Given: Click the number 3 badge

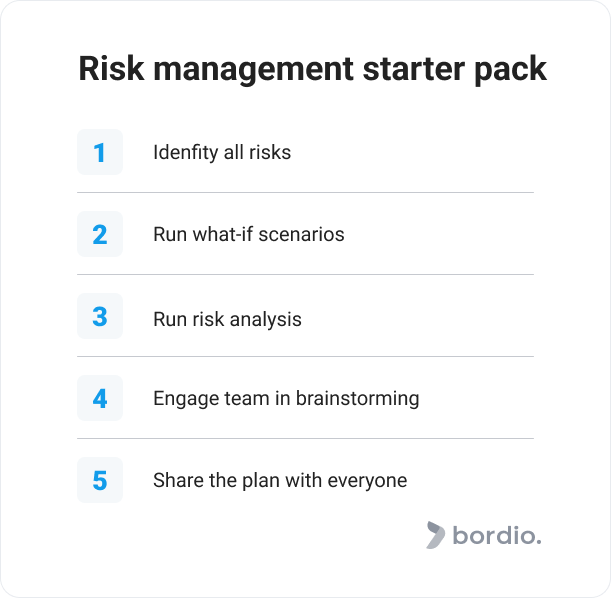Looking at the screenshot, I should tap(100, 316).
